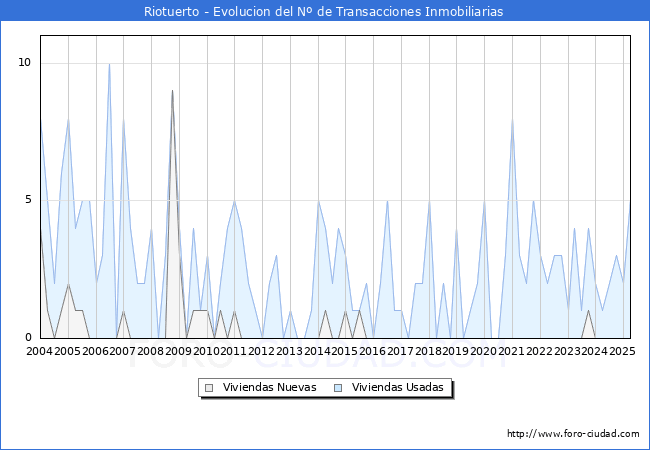Click the 2018 x-axis label
Viewport: 650px width, 450px height.
[x=428, y=351]
